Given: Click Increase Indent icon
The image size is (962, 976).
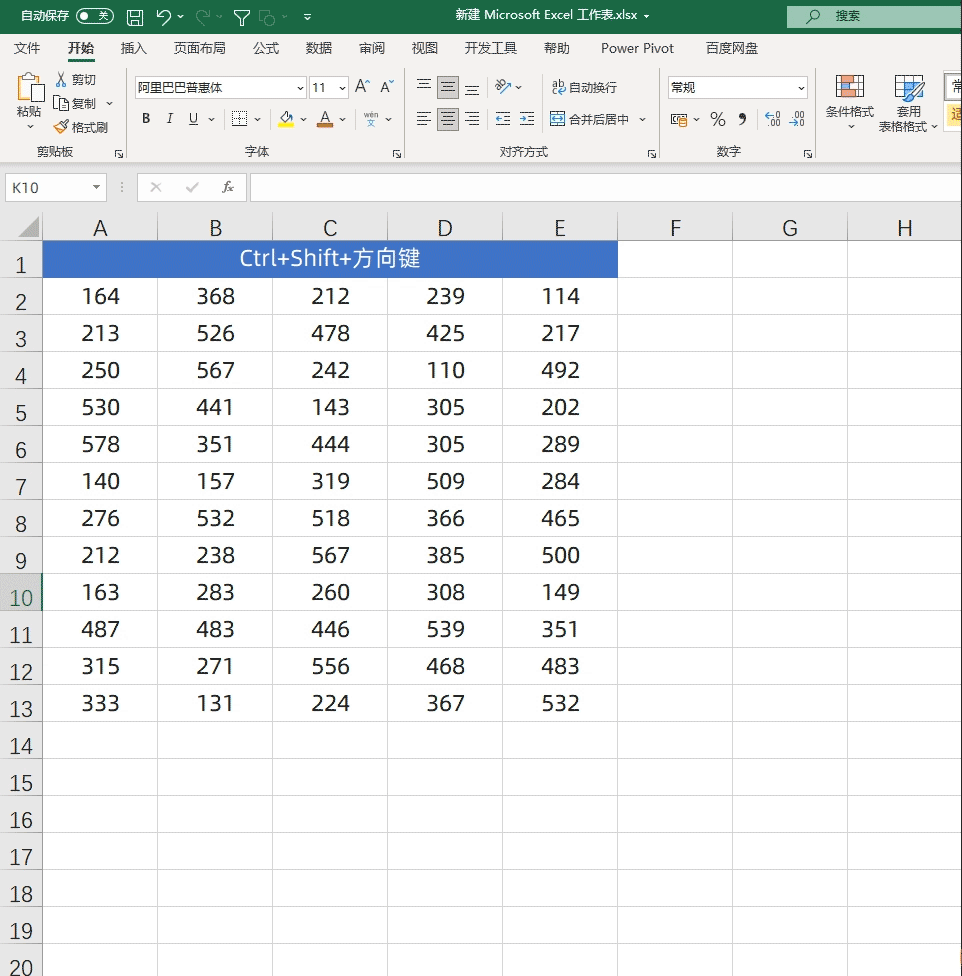Looking at the screenshot, I should click(527, 119).
